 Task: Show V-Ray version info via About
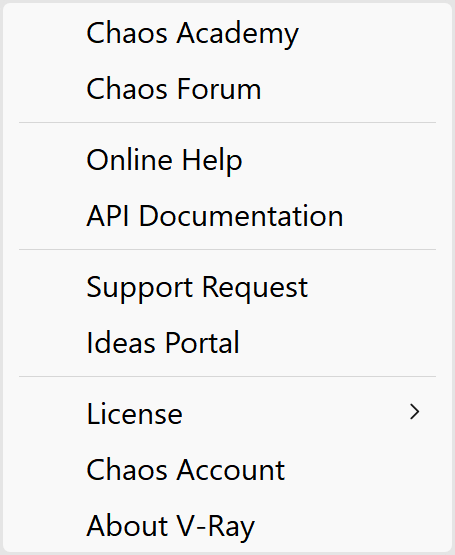click(227, 525)
